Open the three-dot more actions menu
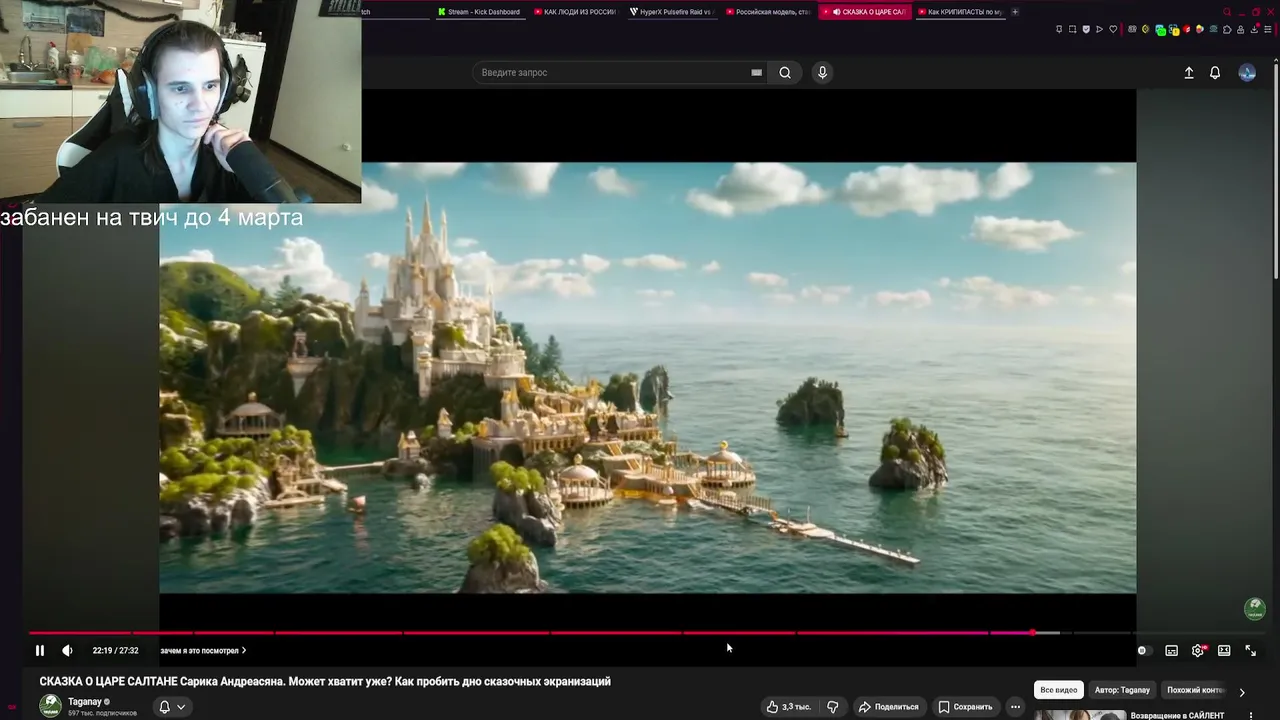The height and width of the screenshot is (720, 1280). click(1015, 707)
